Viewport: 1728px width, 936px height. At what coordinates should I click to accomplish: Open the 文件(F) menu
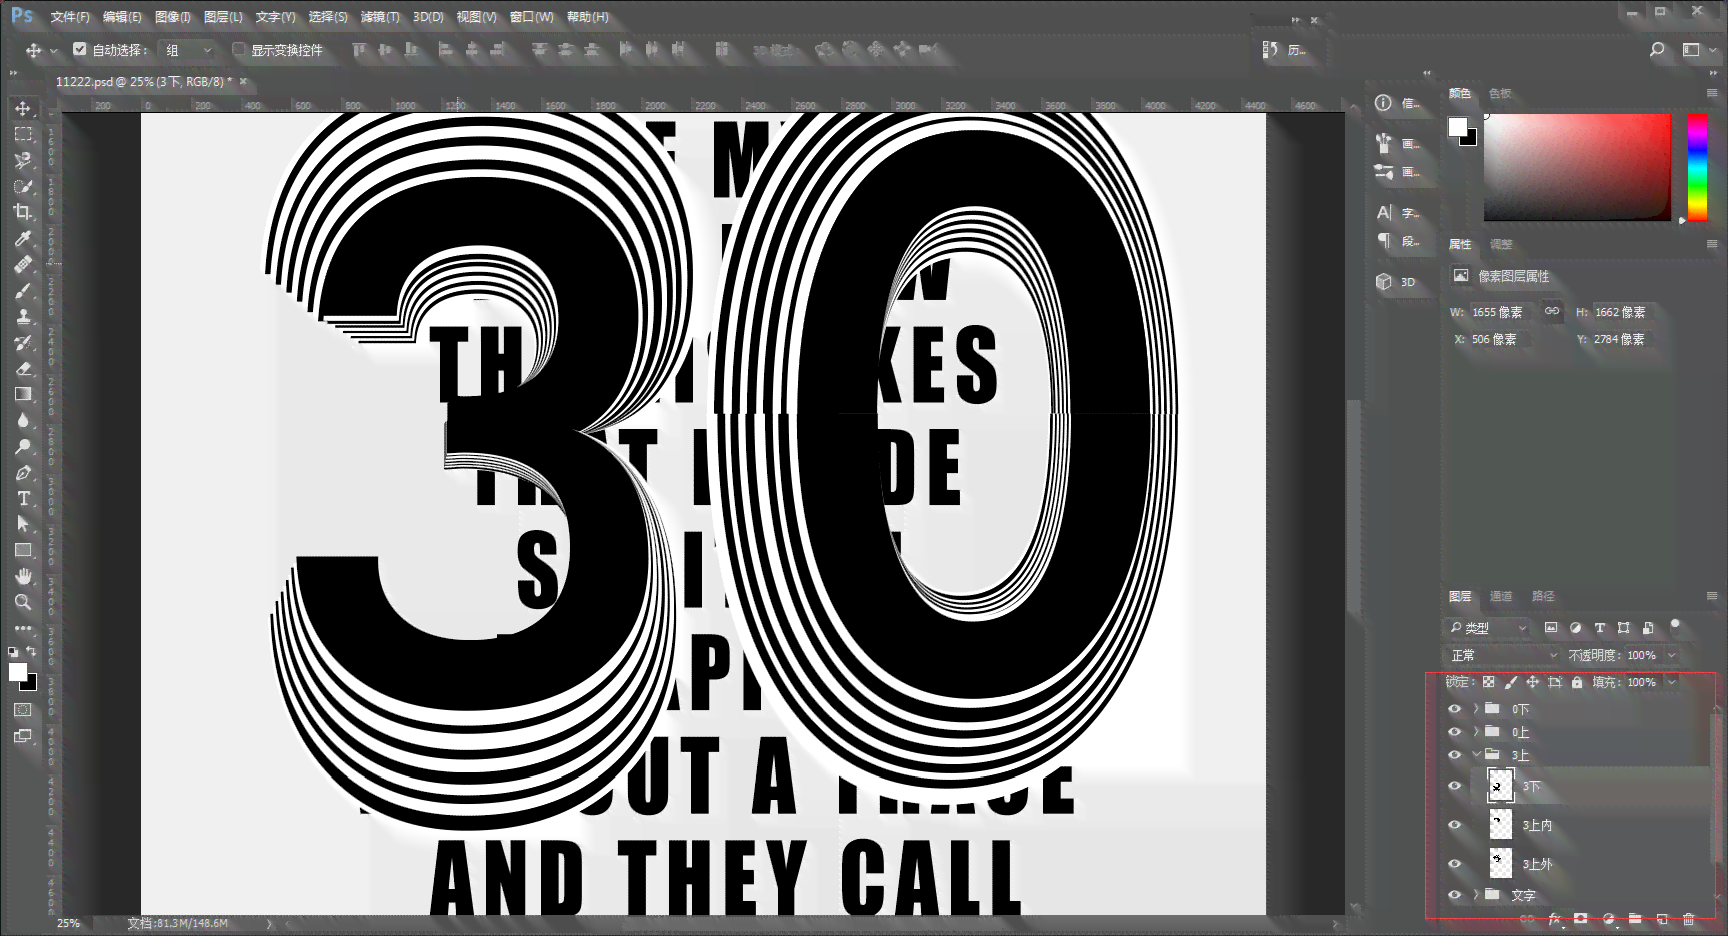click(70, 17)
